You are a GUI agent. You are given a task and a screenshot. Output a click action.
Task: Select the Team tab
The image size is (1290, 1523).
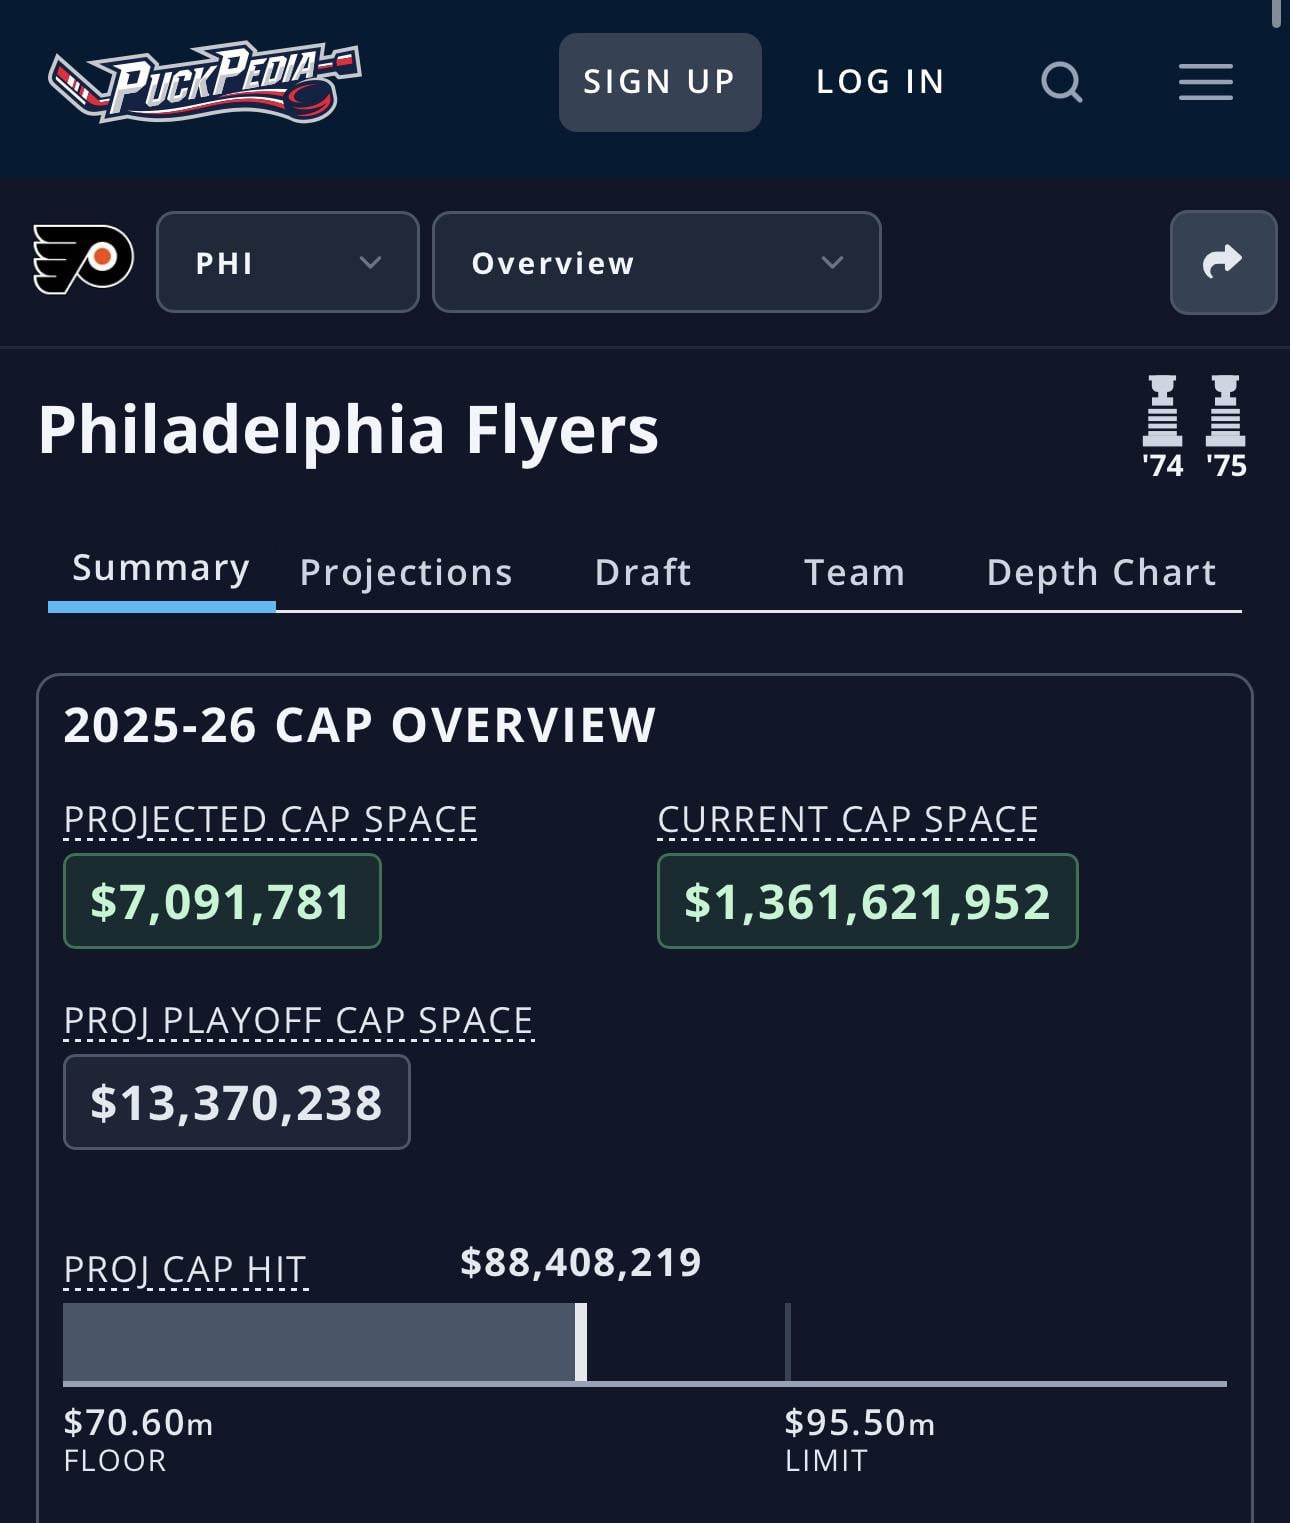[854, 573]
